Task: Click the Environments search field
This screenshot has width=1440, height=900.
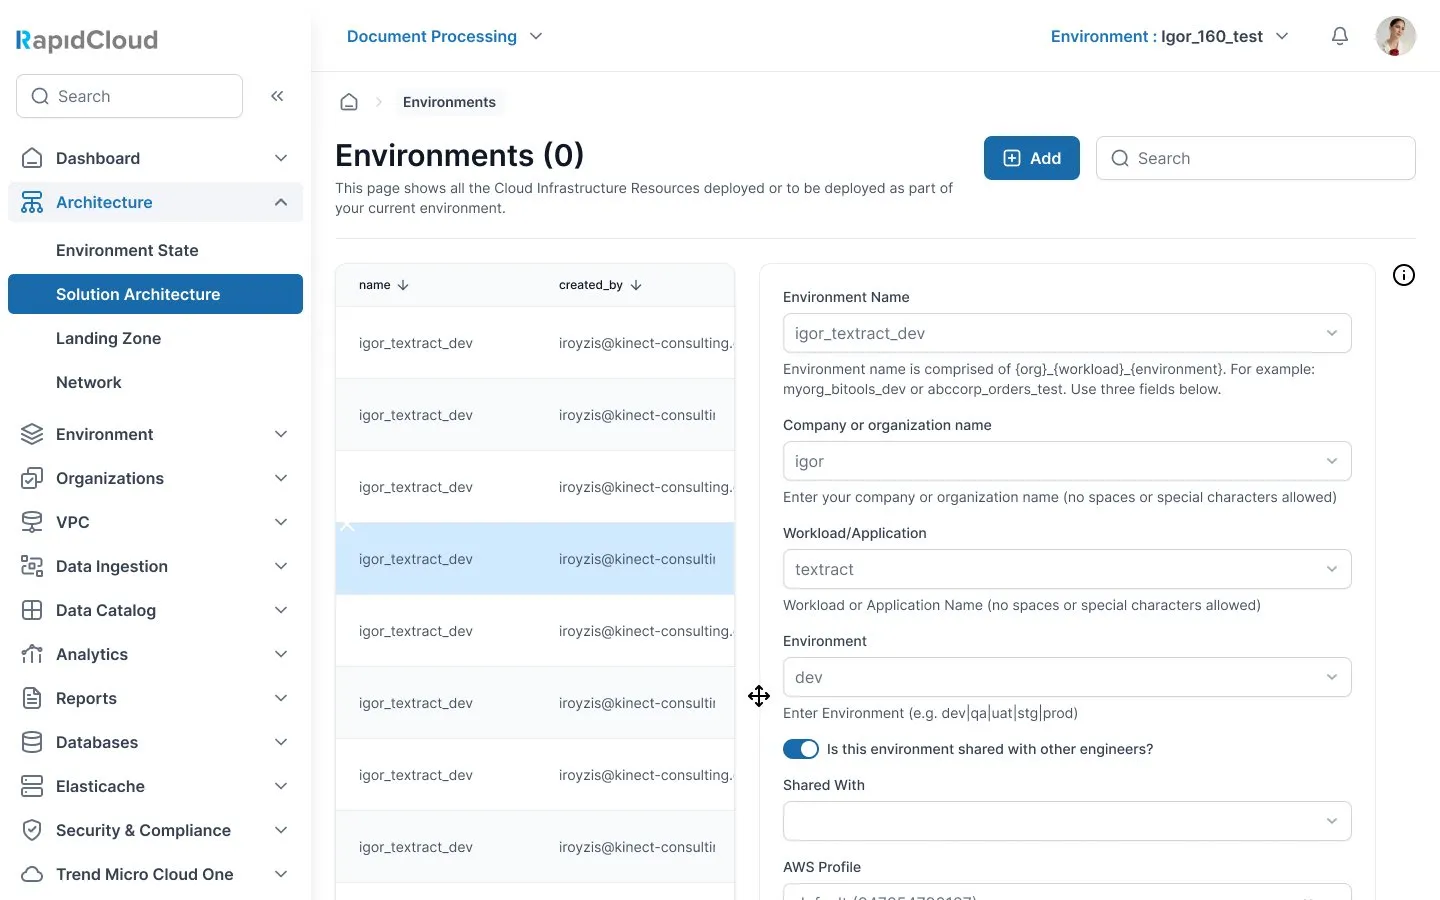Action: (1255, 158)
